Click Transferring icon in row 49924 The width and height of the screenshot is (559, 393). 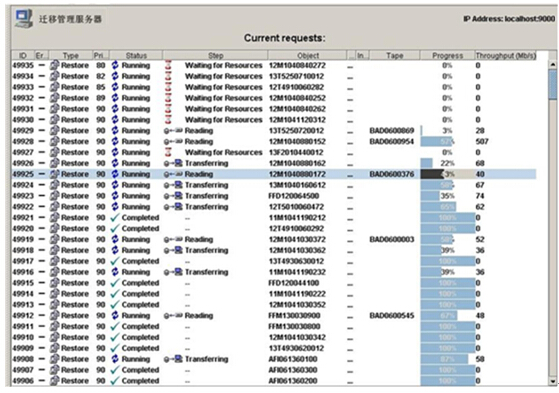coord(173,185)
